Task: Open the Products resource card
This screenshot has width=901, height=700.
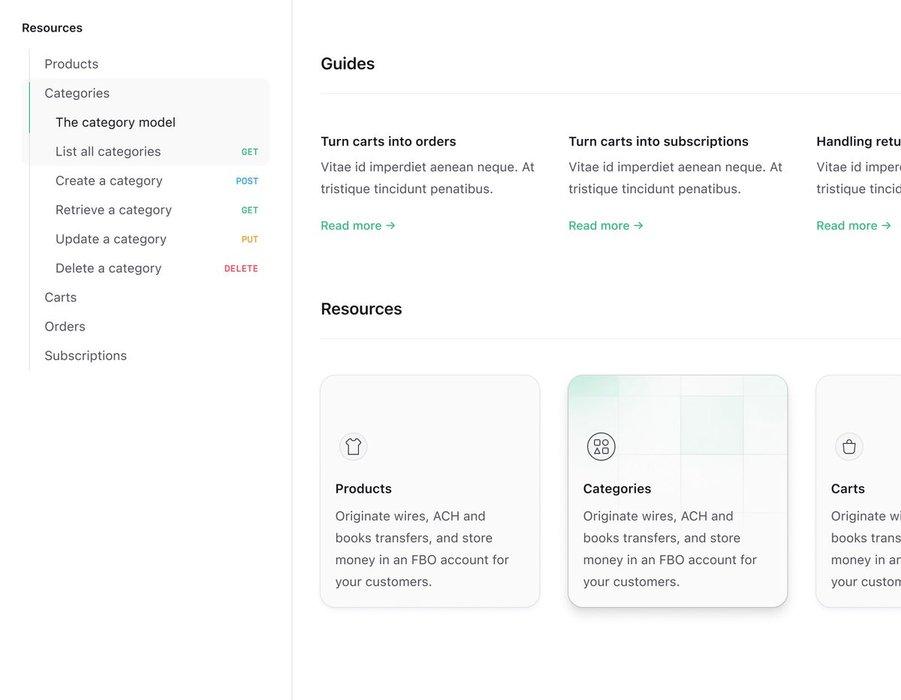Action: pyautogui.click(x=430, y=491)
